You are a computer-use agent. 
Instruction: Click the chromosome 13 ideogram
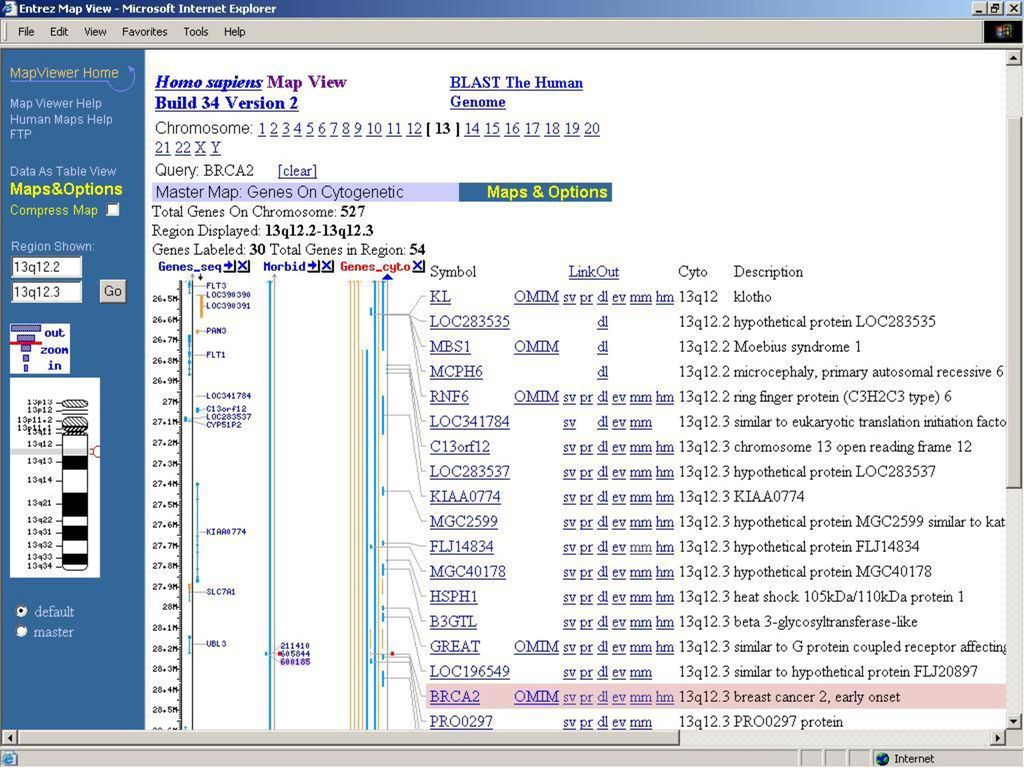[x=74, y=485]
